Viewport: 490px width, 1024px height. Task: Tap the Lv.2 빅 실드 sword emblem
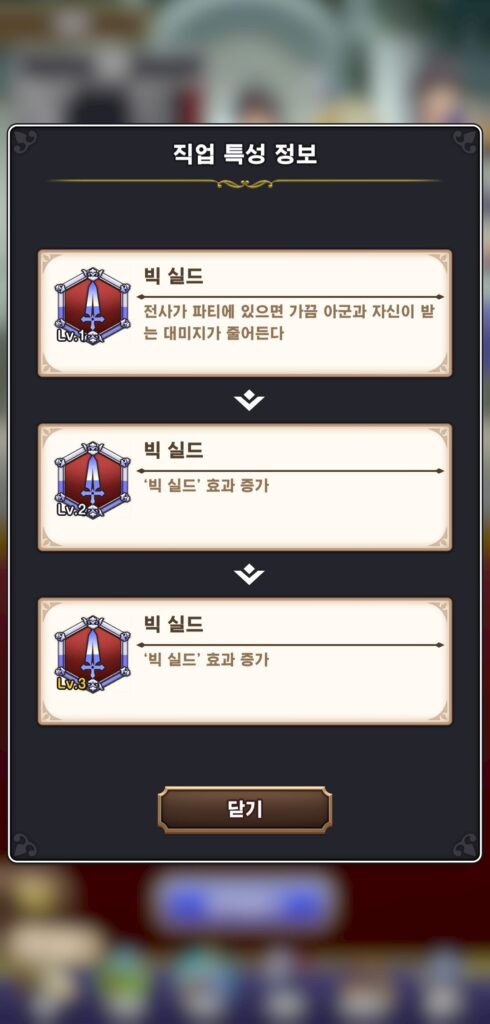(92, 481)
